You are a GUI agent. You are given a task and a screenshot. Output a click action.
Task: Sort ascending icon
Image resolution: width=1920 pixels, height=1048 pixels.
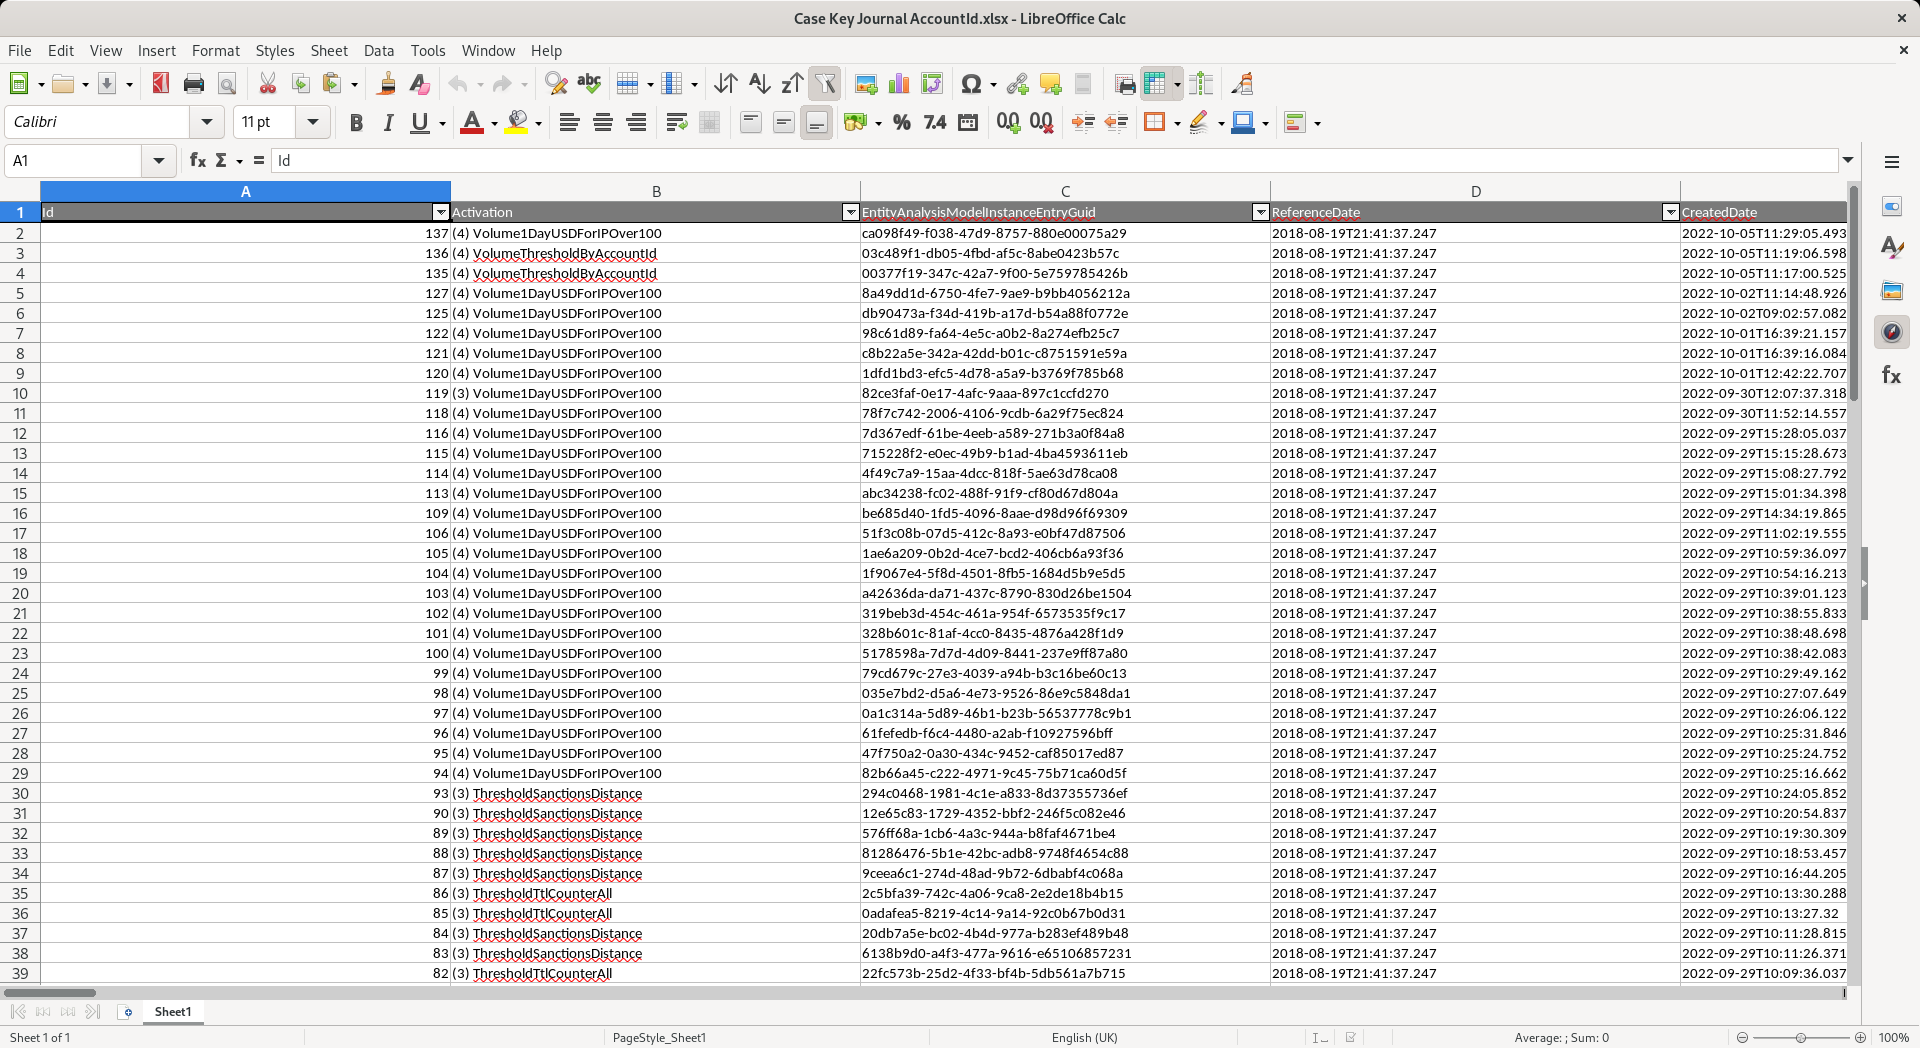click(x=760, y=84)
